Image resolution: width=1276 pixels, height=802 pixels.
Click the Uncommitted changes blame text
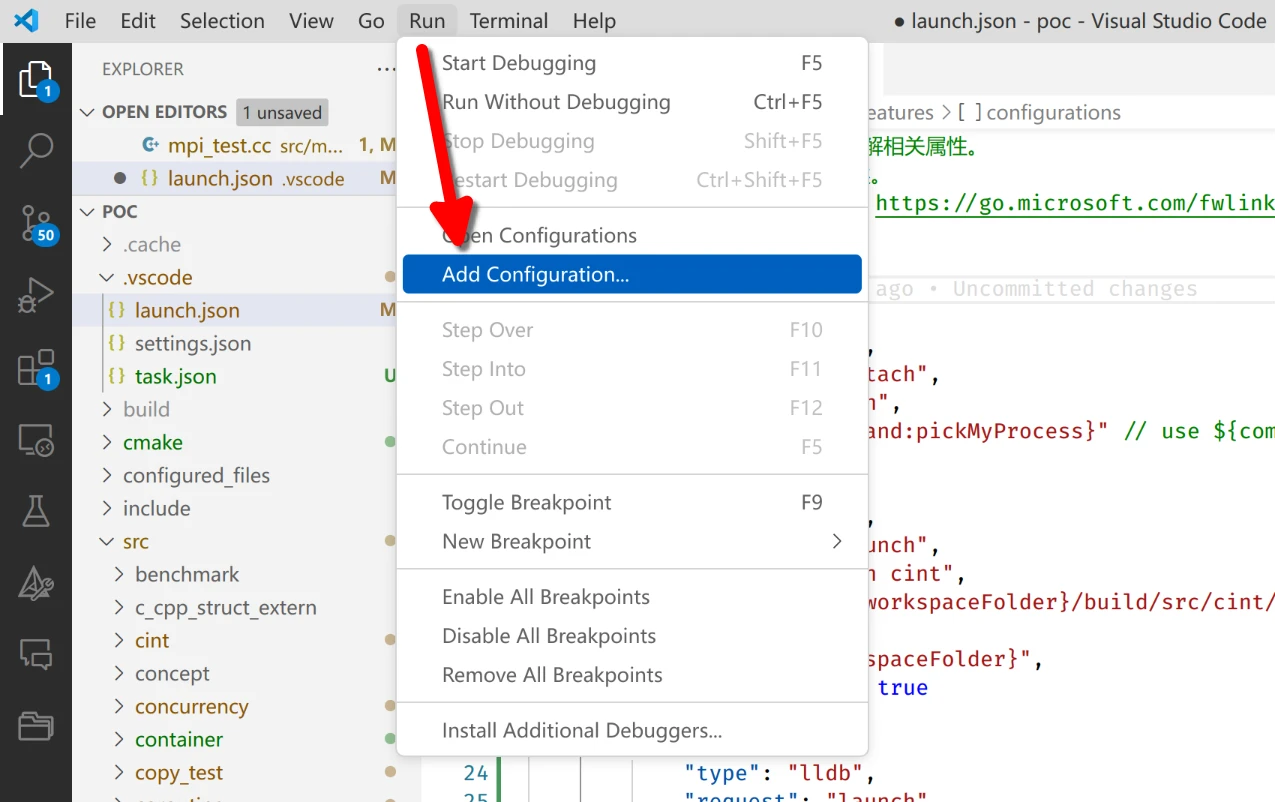pos(1075,289)
